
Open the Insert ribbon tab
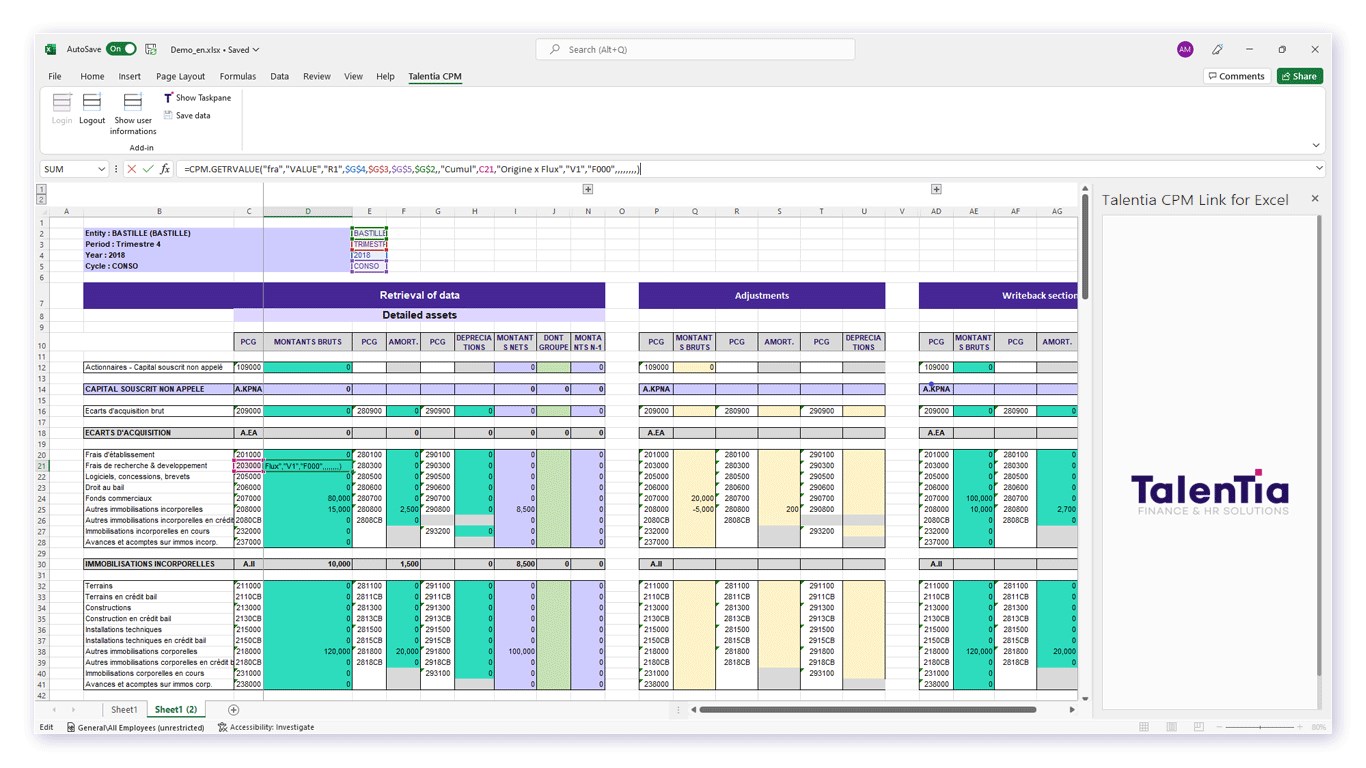(x=130, y=76)
